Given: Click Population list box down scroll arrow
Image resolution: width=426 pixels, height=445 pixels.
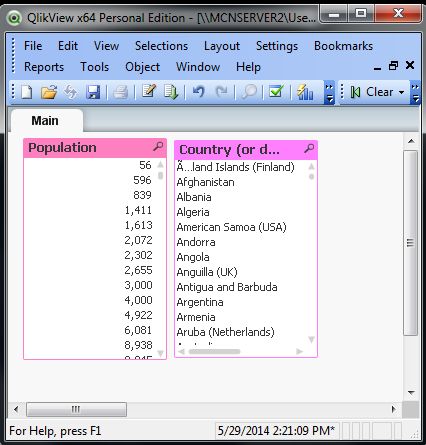Looking at the screenshot, I should [x=160, y=353].
